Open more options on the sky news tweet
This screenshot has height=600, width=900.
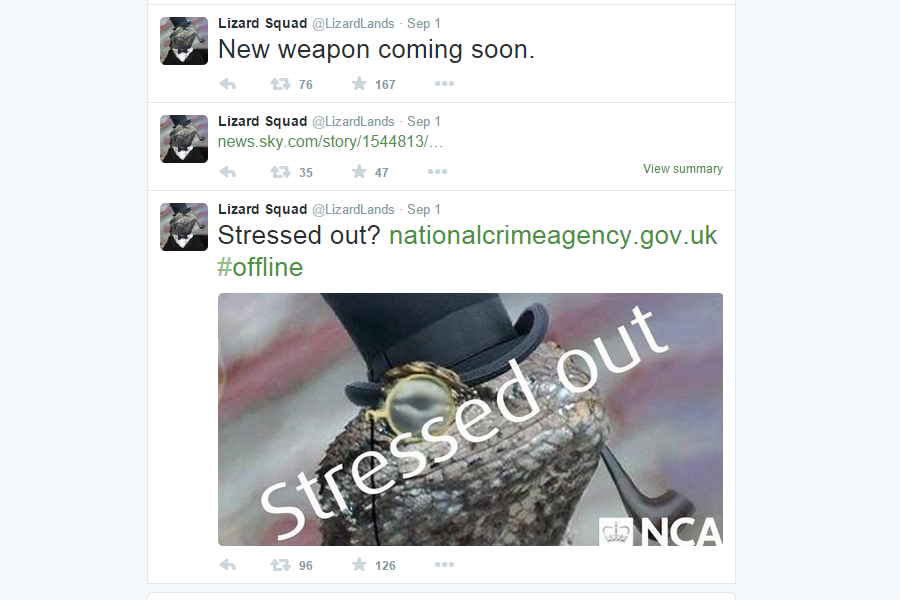pyautogui.click(x=437, y=172)
